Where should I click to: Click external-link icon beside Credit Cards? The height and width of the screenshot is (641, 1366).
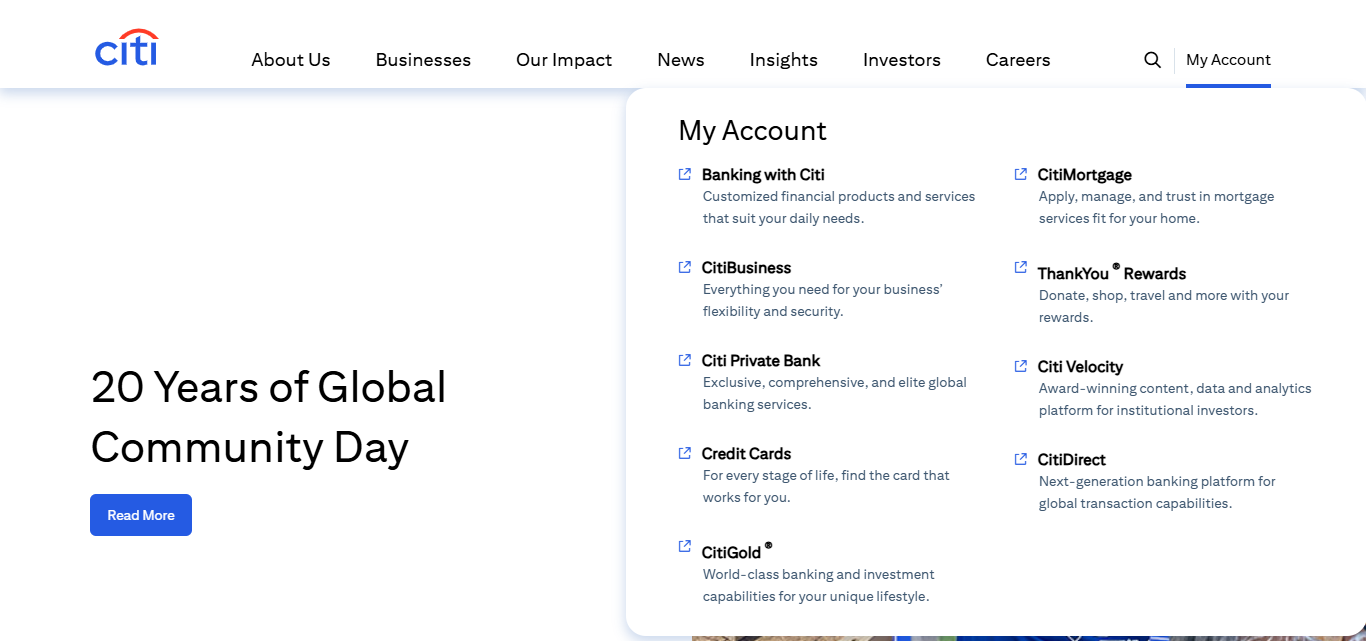(685, 453)
